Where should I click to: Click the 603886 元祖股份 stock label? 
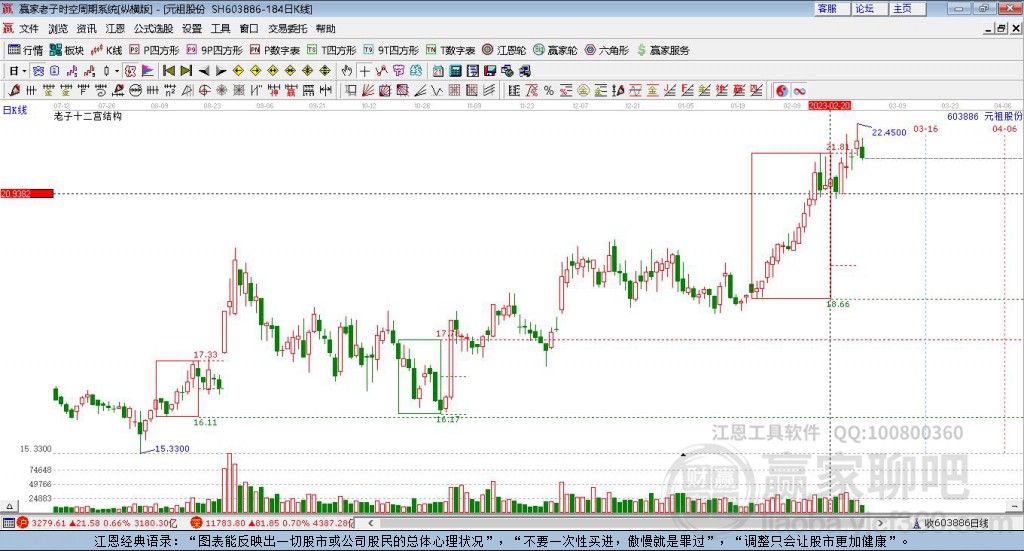985,116
